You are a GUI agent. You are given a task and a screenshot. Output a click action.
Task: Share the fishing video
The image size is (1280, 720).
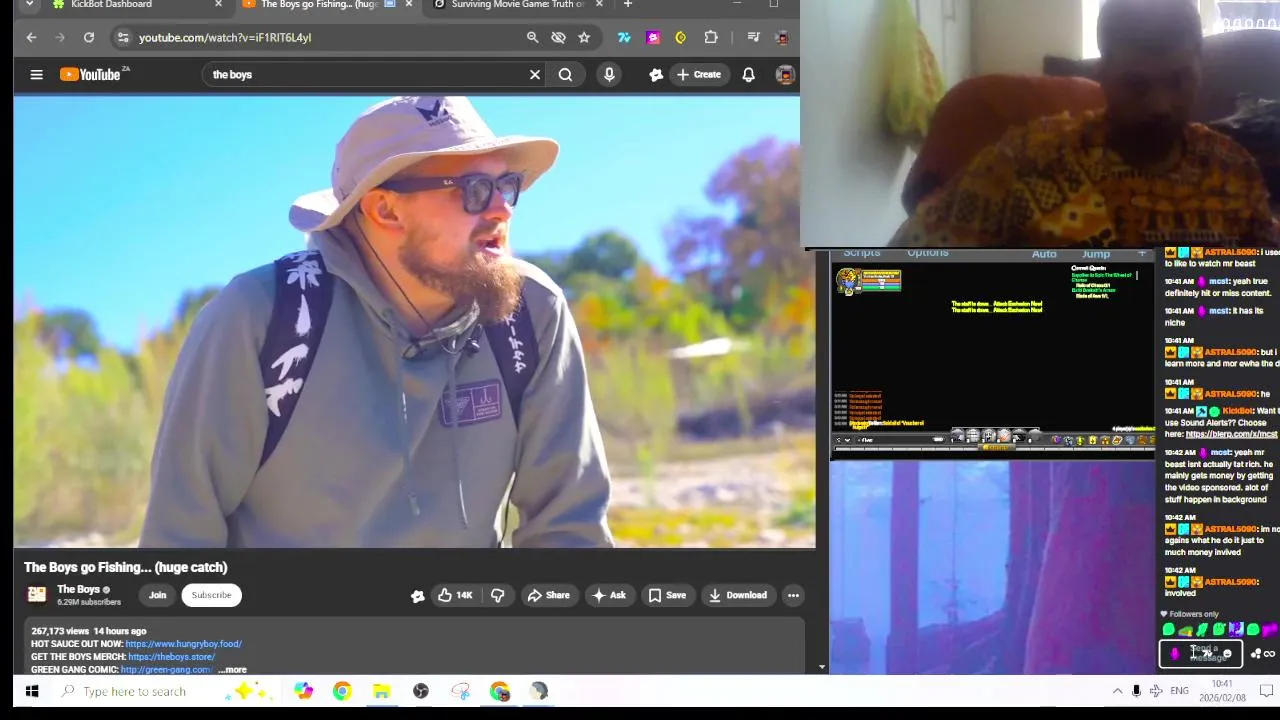click(548, 595)
